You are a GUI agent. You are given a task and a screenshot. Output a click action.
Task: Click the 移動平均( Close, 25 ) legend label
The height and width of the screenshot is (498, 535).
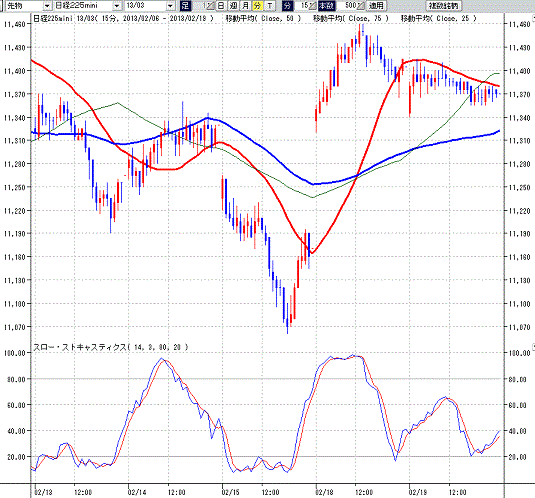coord(438,18)
